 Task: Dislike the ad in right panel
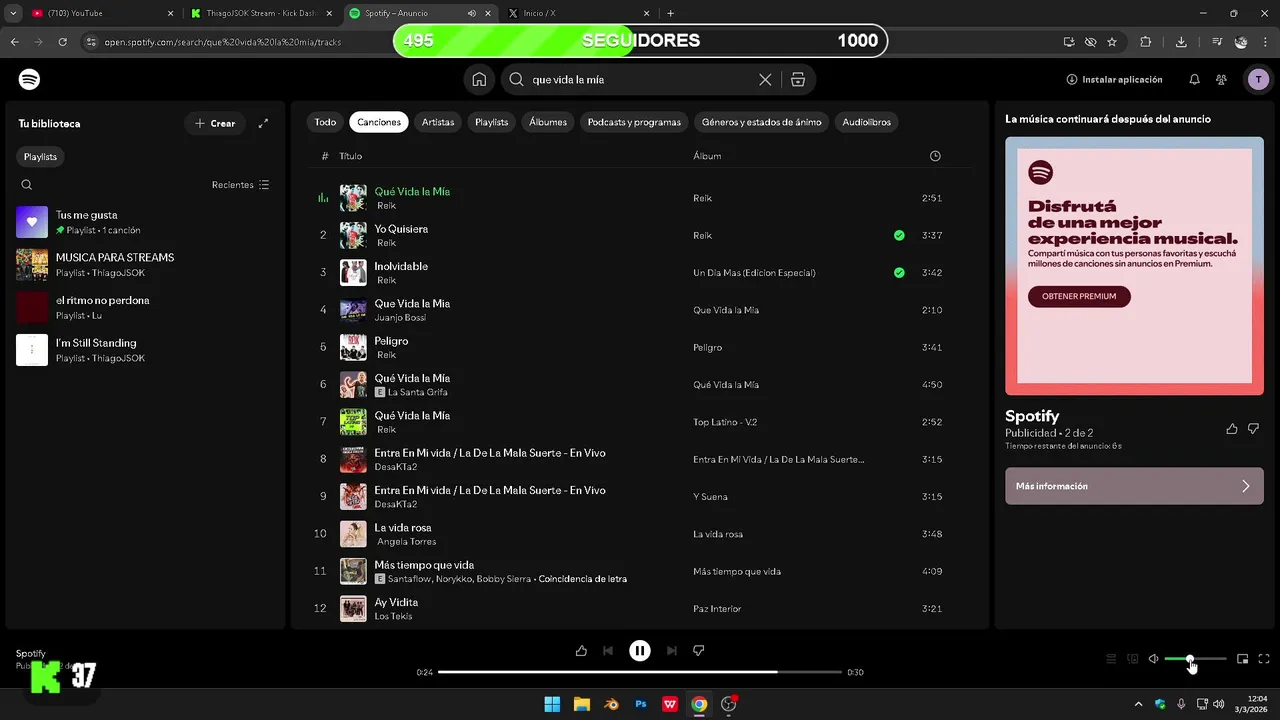pyautogui.click(x=1254, y=428)
